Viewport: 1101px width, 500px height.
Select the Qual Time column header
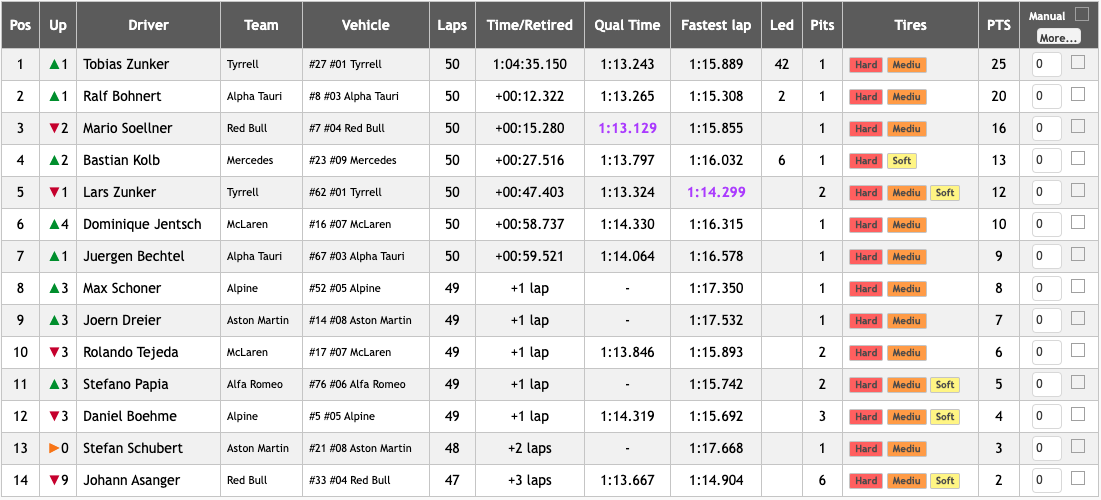pyautogui.click(x=627, y=25)
